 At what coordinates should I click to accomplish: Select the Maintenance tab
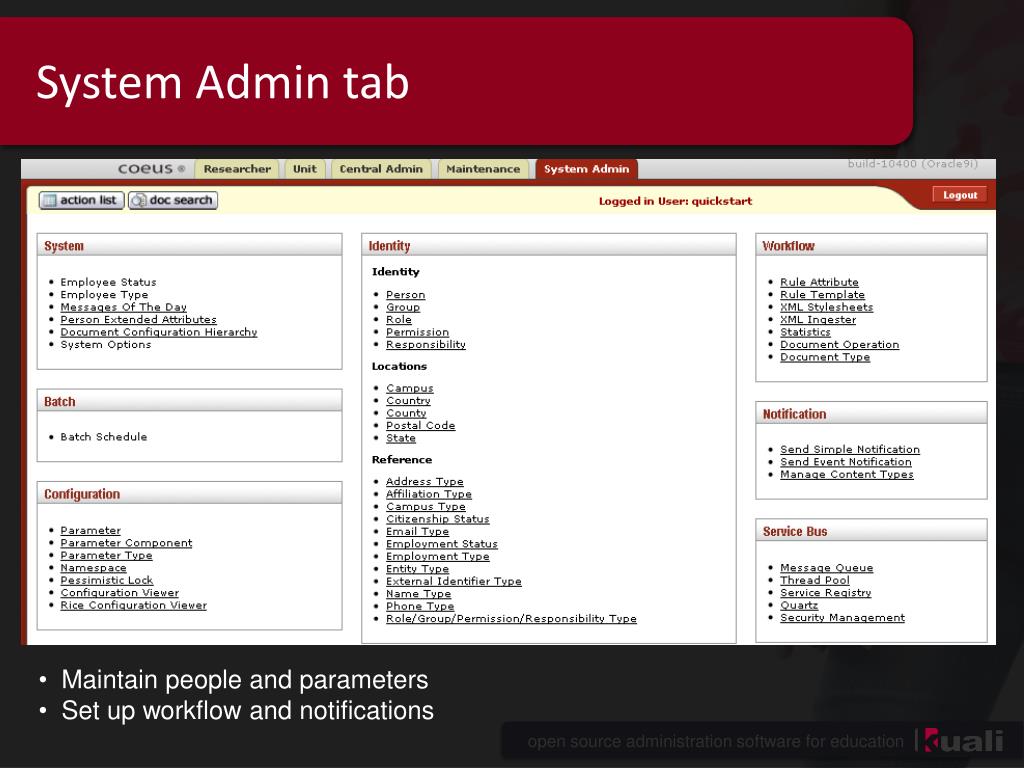483,168
